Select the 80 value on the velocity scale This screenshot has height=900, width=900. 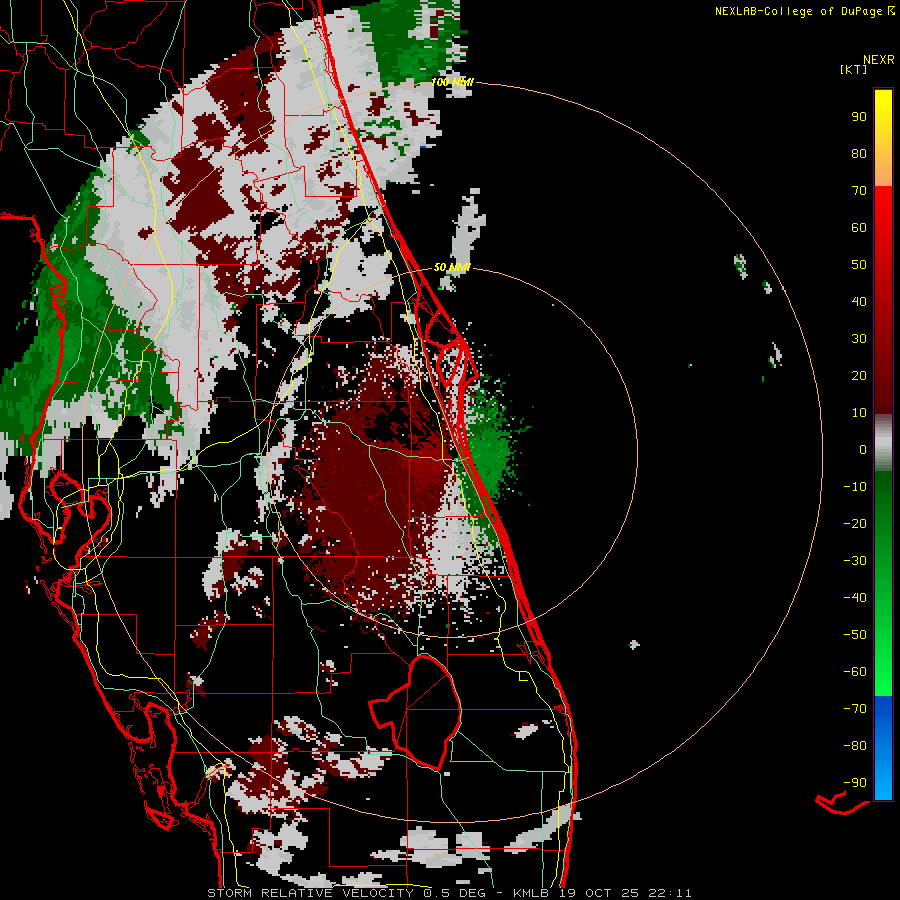click(x=859, y=154)
